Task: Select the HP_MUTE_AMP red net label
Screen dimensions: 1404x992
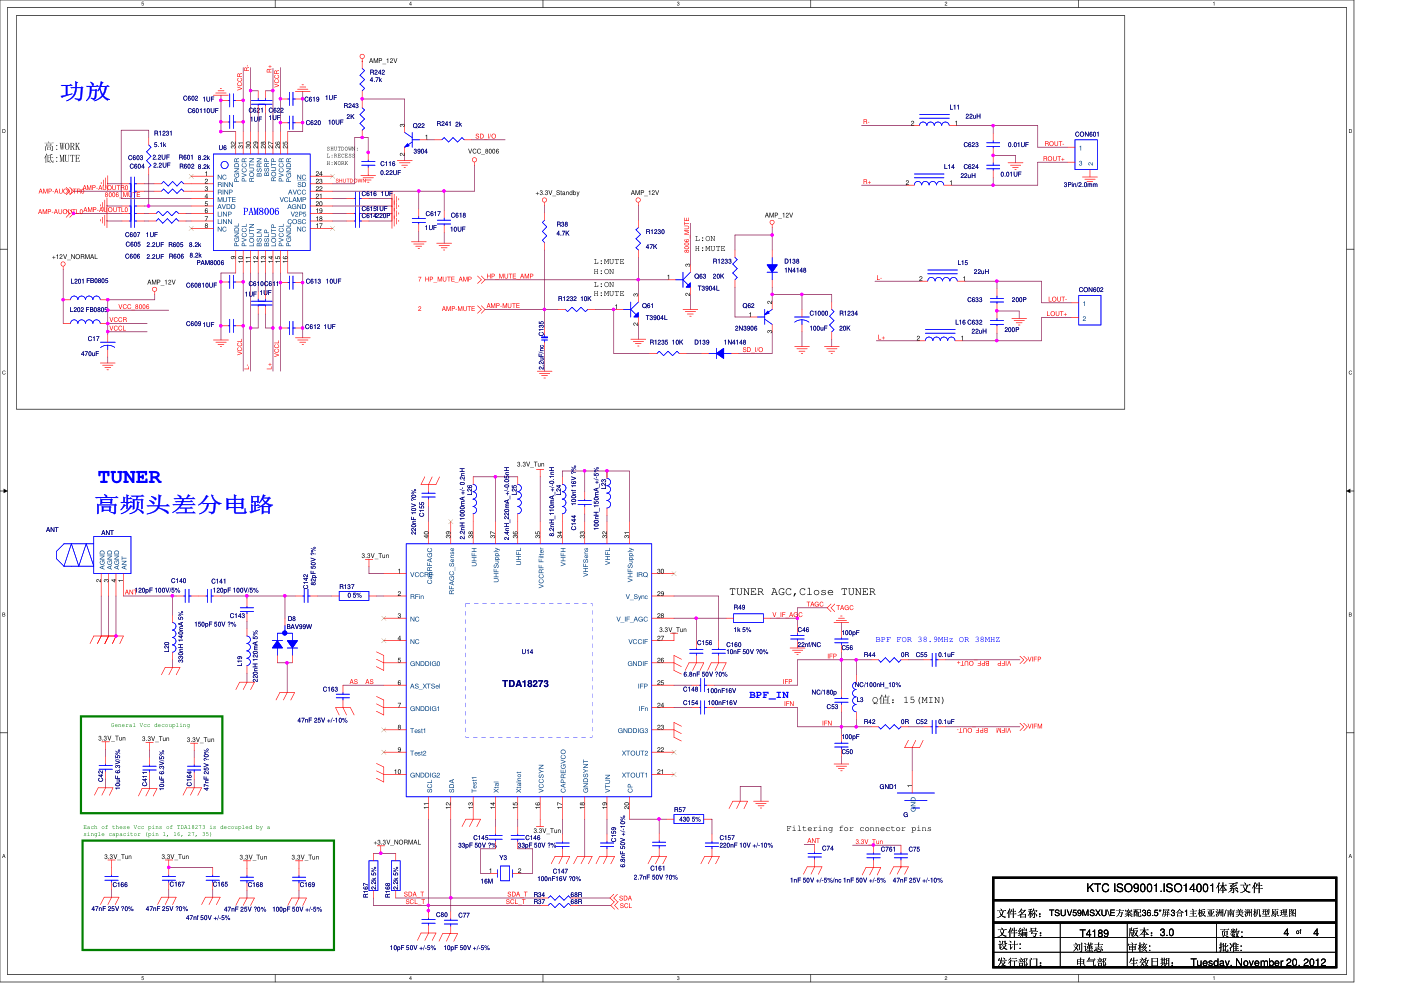Action: coord(510,276)
